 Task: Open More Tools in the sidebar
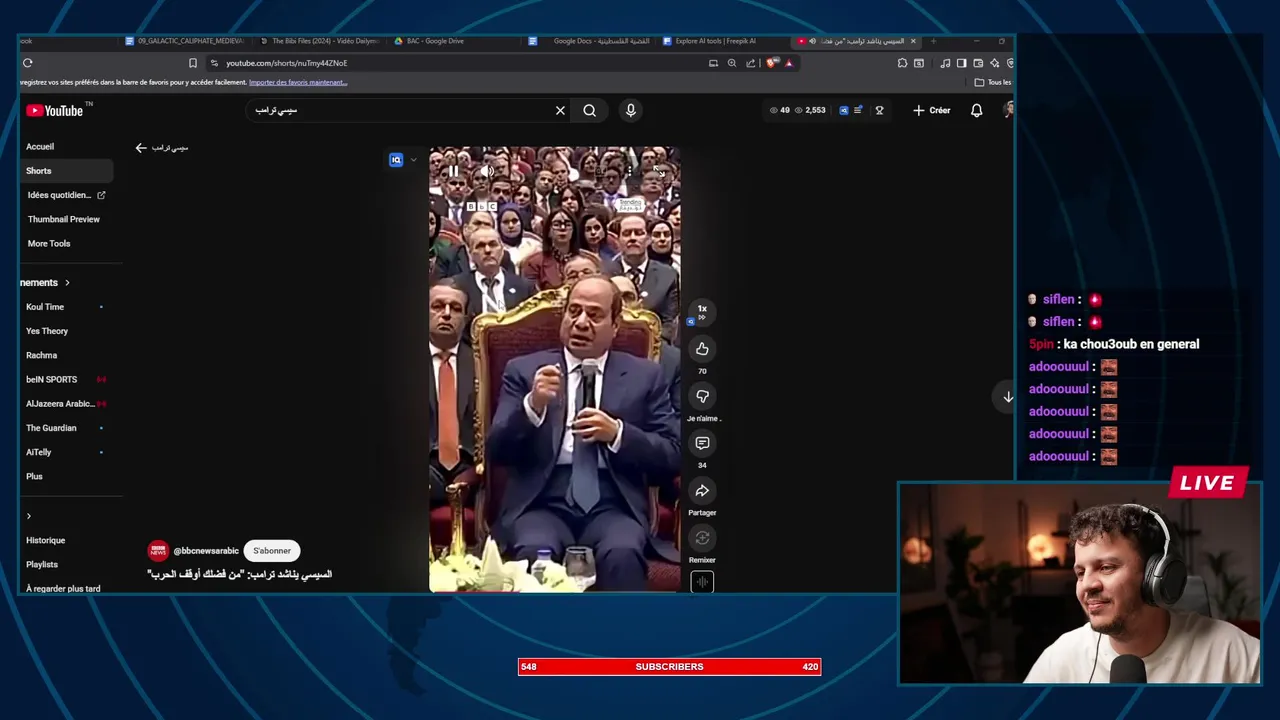click(x=49, y=243)
